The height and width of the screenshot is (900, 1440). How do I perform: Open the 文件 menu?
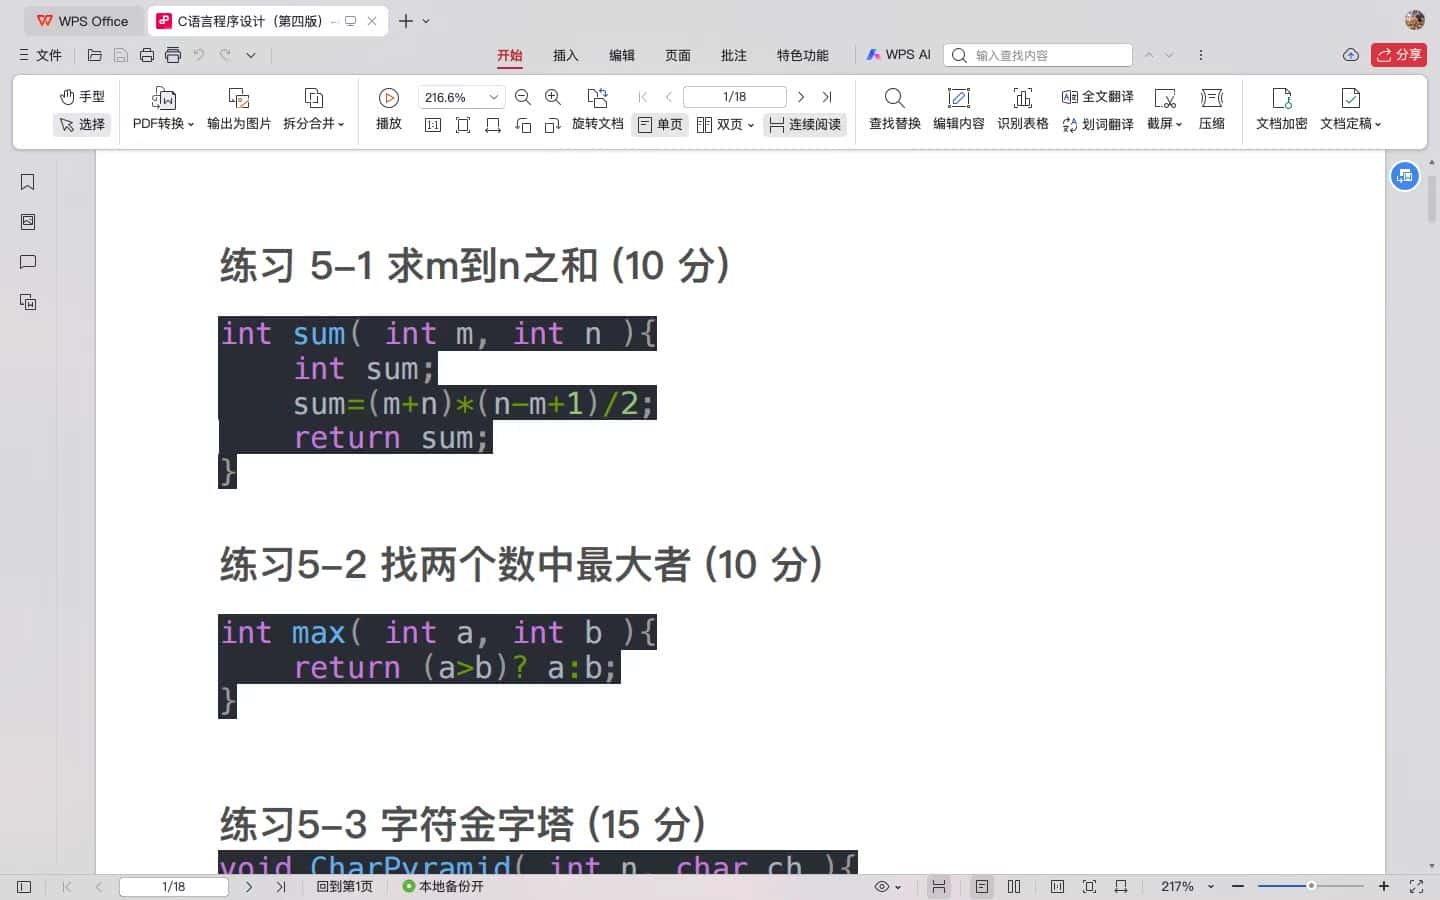[41, 55]
